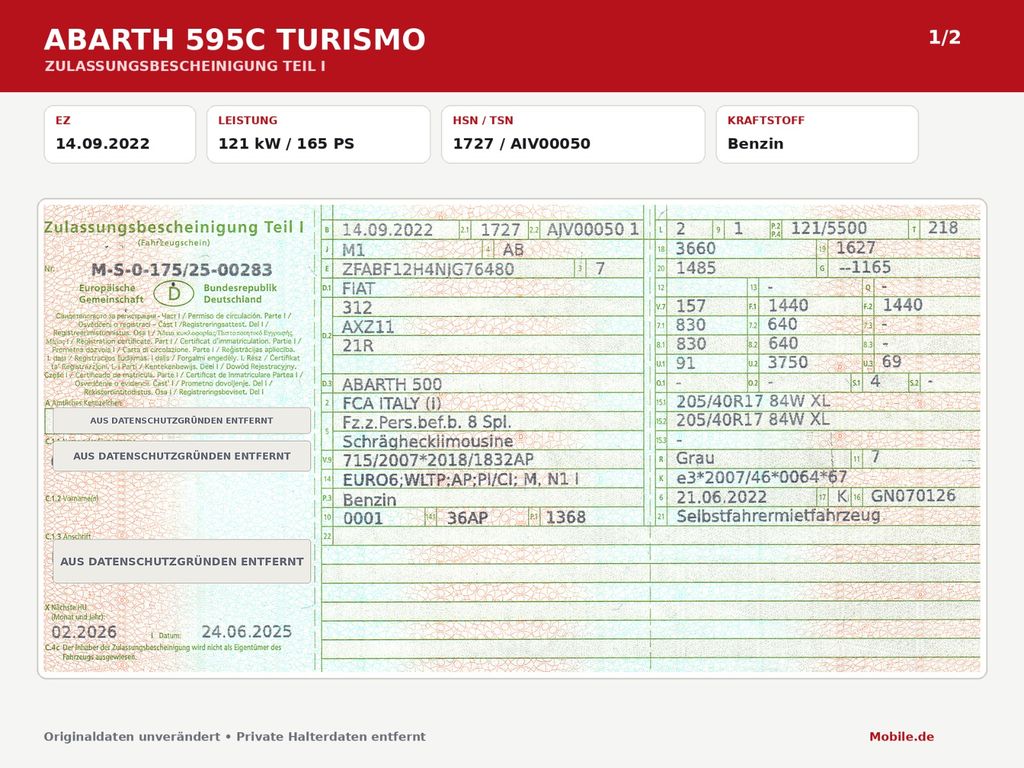Click the Grau color field
This screenshot has height=768, width=1024.
695,458
